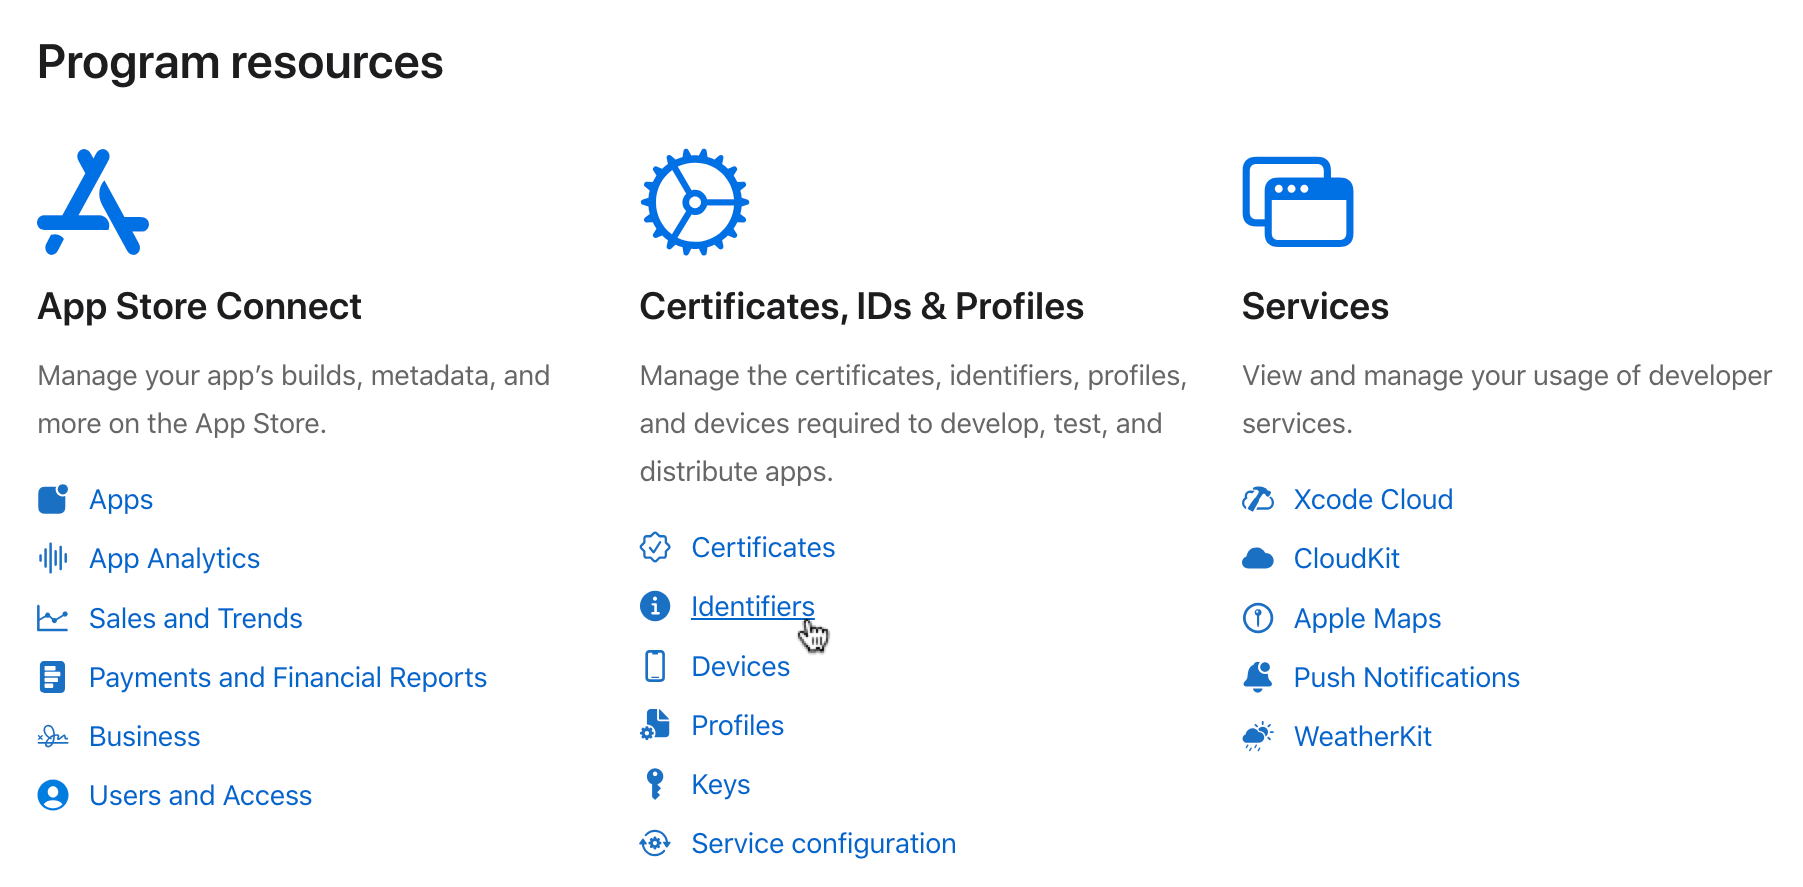
Task: Click the Payments and Financial Reports document icon
Action: coord(52,677)
